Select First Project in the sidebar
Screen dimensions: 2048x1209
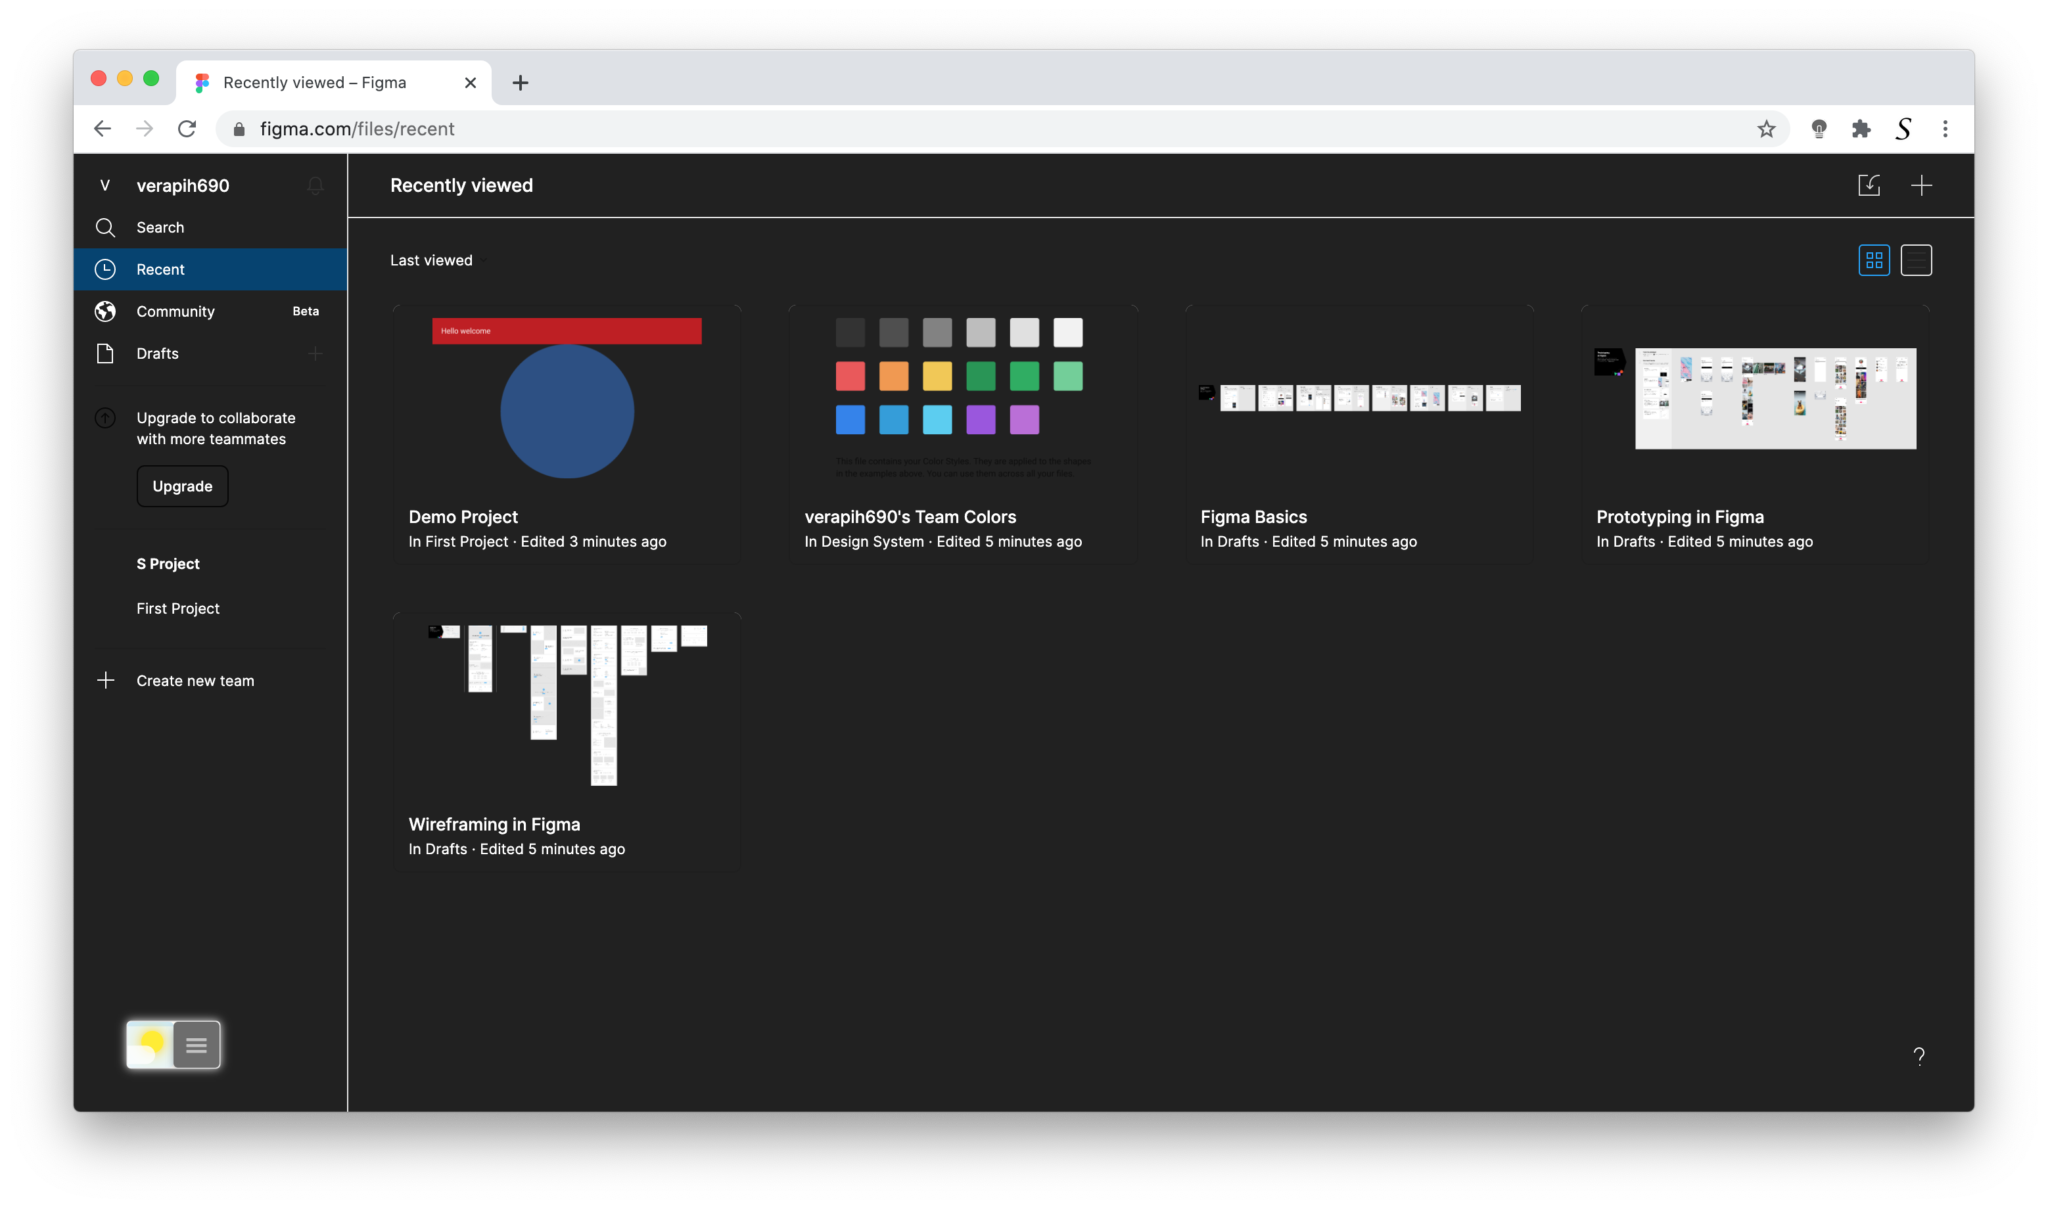tap(177, 608)
